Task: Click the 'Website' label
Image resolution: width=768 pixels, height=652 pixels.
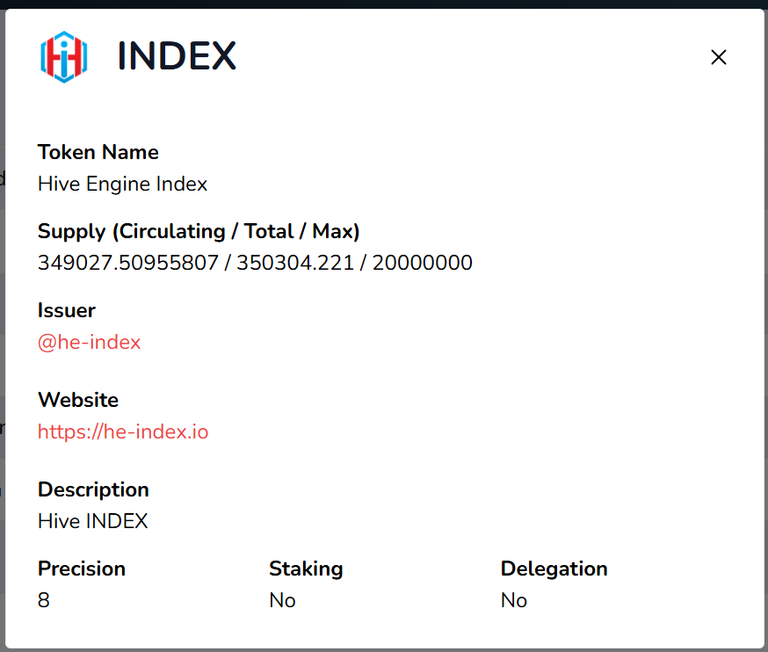Action: click(78, 400)
